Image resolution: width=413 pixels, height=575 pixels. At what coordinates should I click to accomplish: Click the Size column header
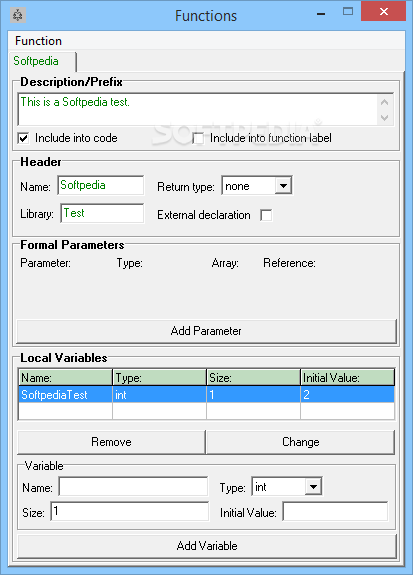click(253, 377)
